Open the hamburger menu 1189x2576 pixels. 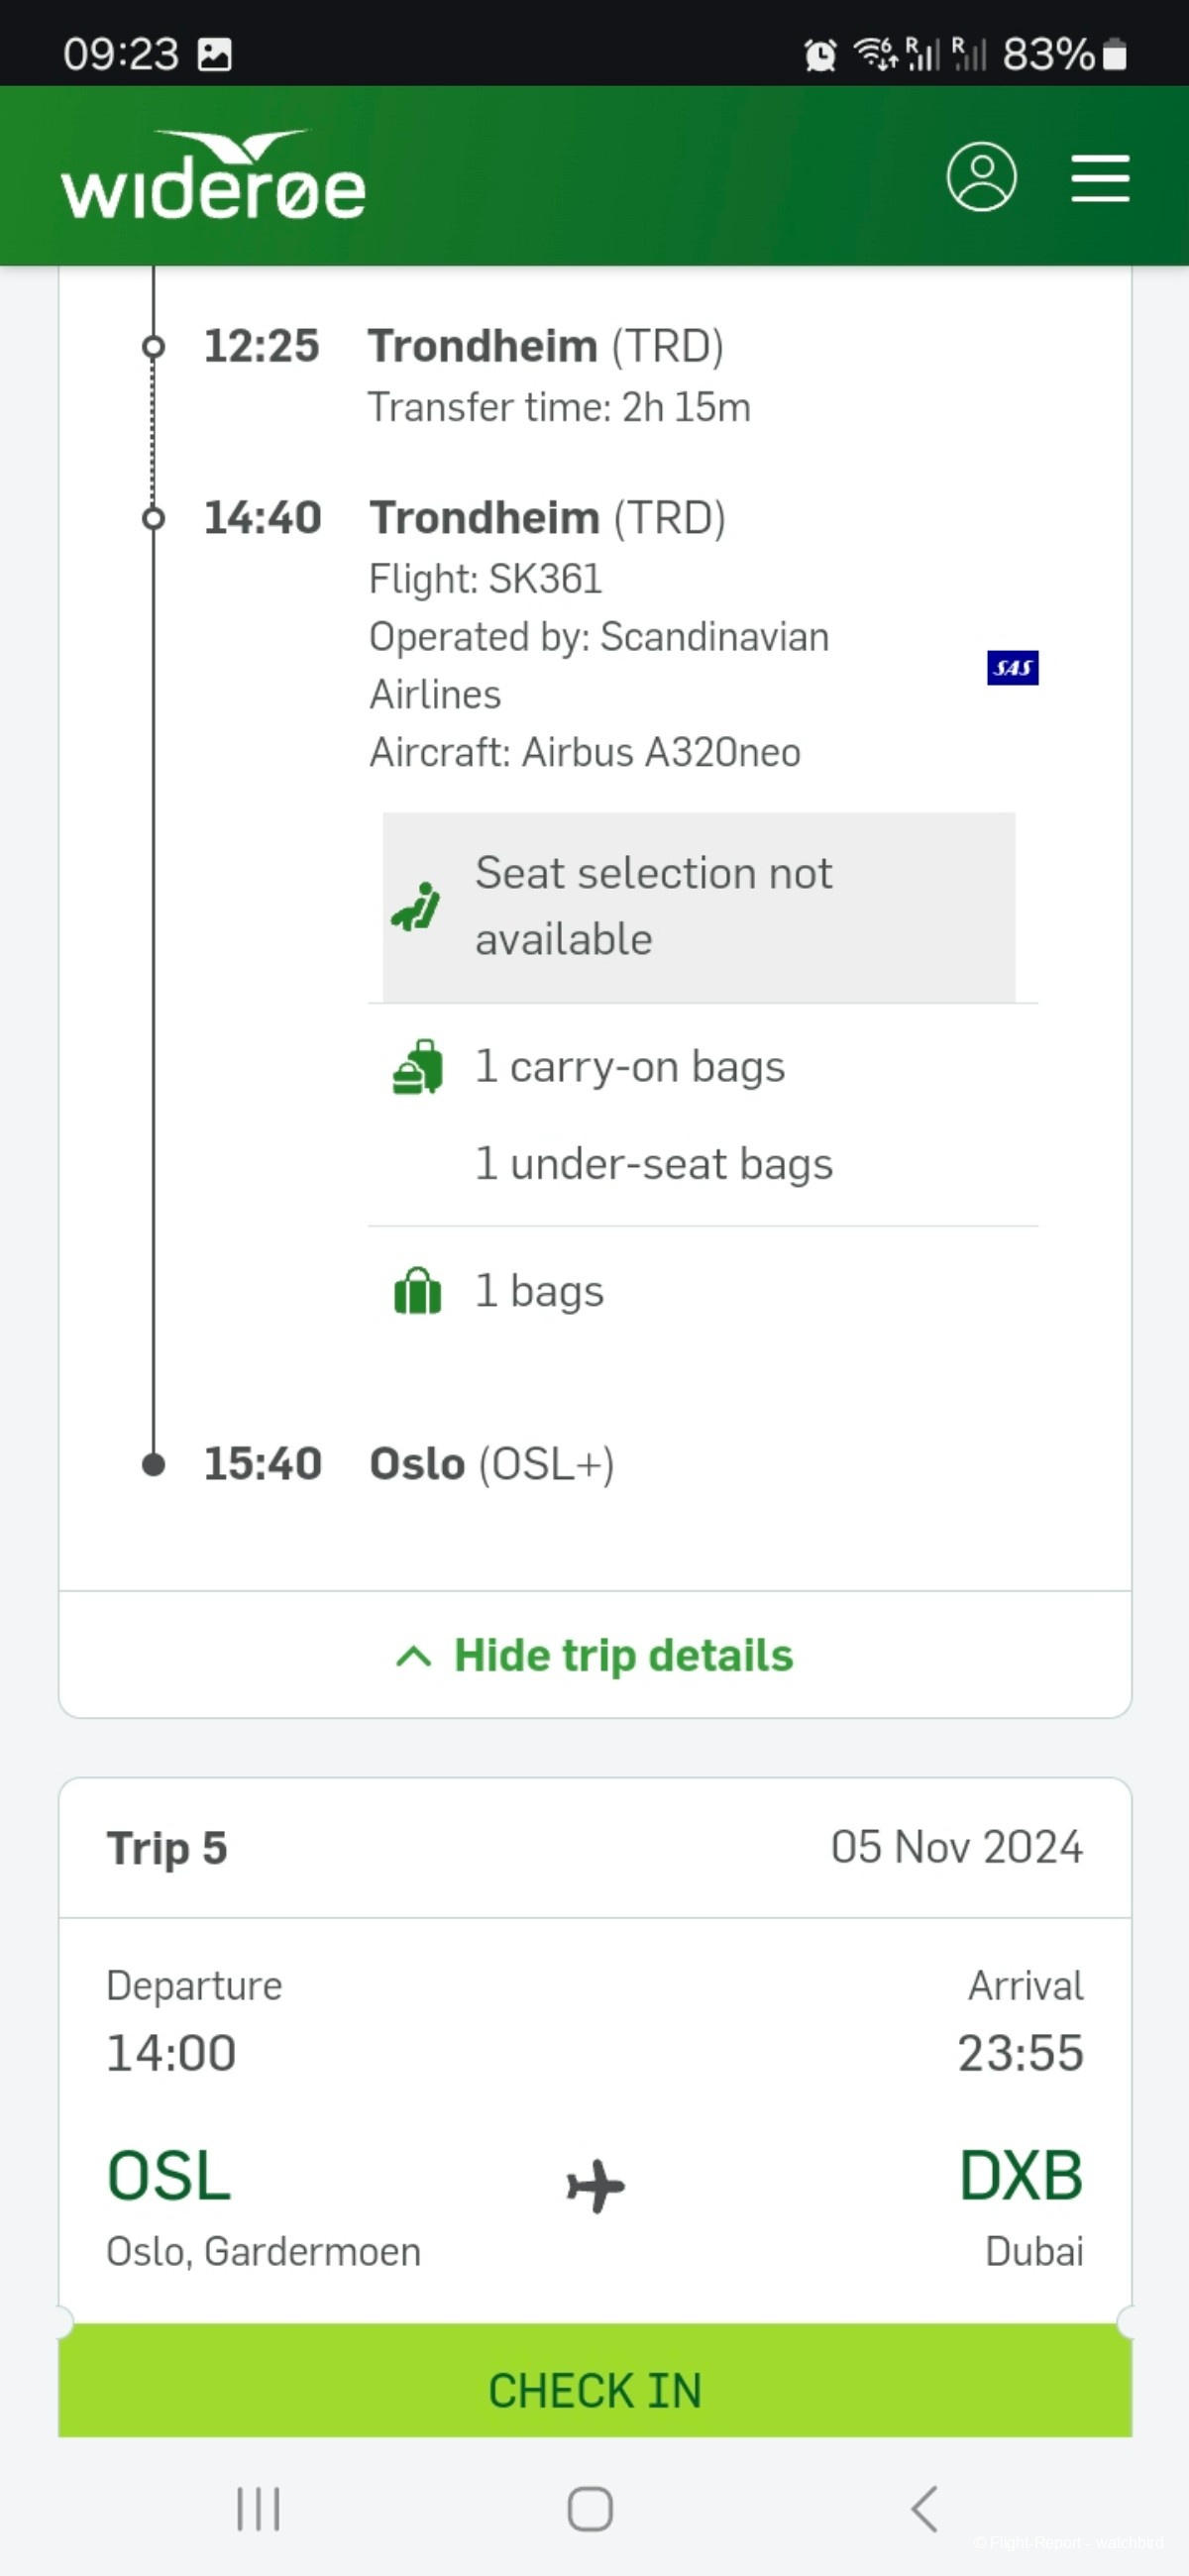(1100, 178)
